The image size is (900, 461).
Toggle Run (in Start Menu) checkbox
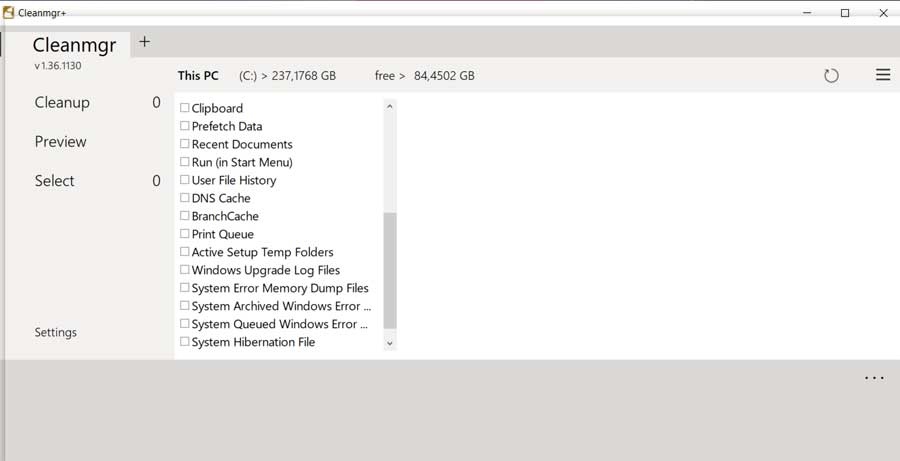click(x=184, y=161)
